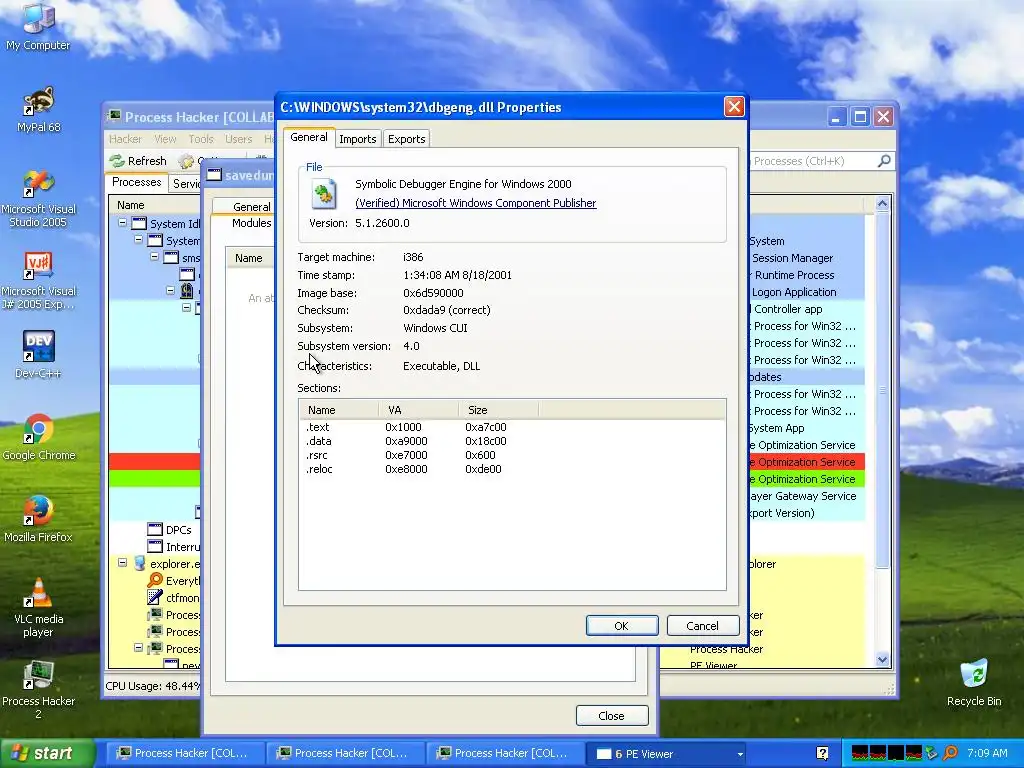The image size is (1024, 768).
Task: Open Microsoft Visual Studio 2005 shortcut
Action: [x=38, y=198]
